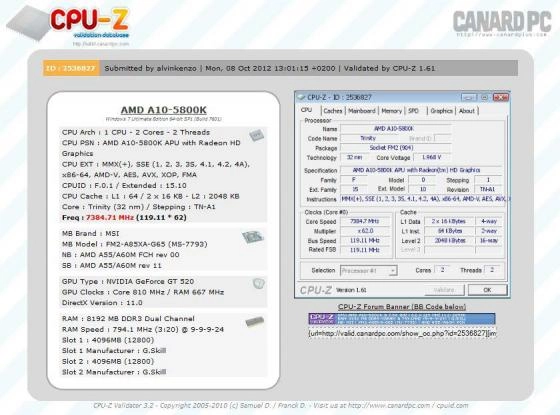Viewport: 560px width, 415px height.
Task: Click the L1 Data 2 x 16 KBytes field
Action: click(x=449, y=221)
